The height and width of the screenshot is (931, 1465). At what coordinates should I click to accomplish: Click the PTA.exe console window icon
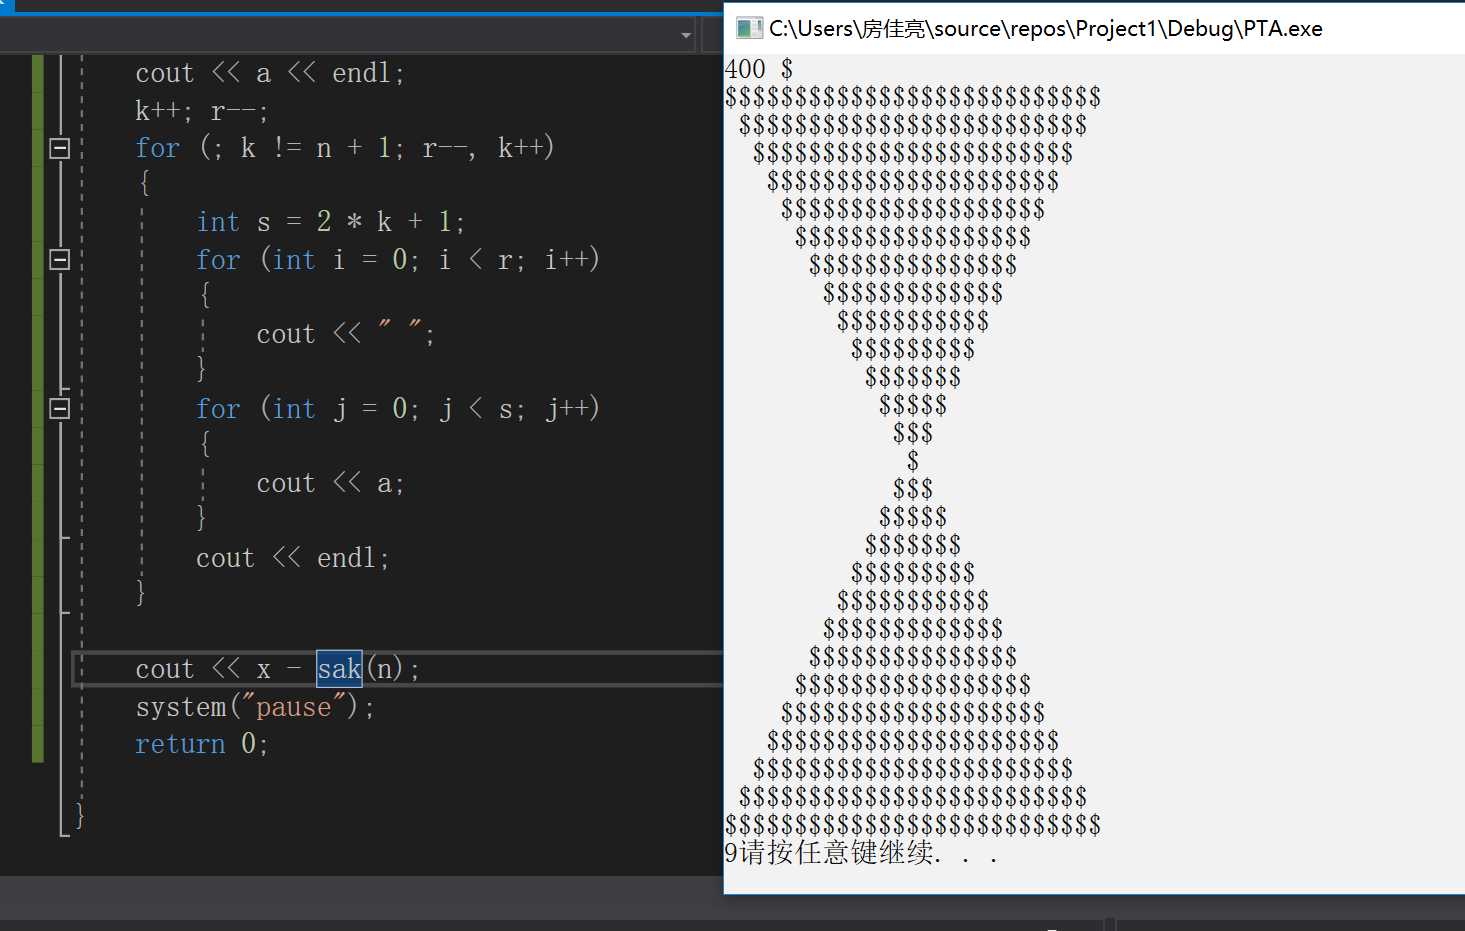748,28
